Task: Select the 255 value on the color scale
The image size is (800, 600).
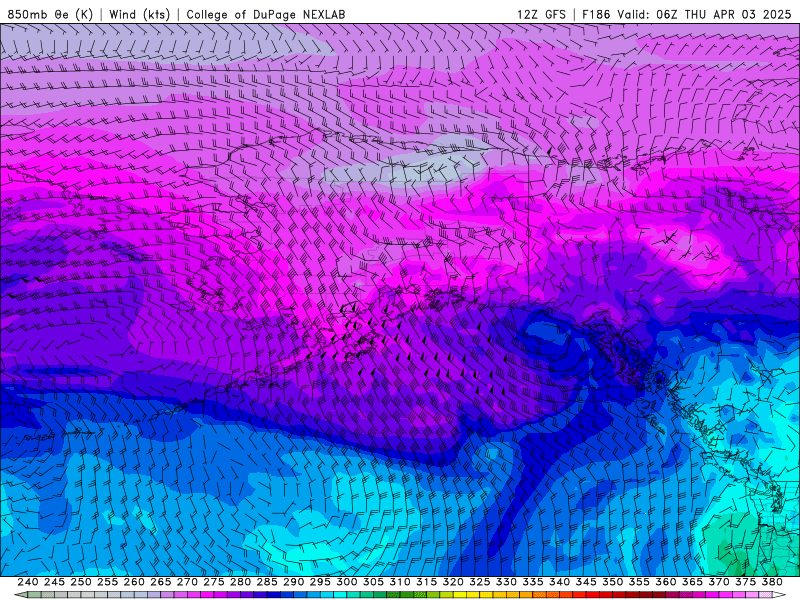Action: point(107,582)
